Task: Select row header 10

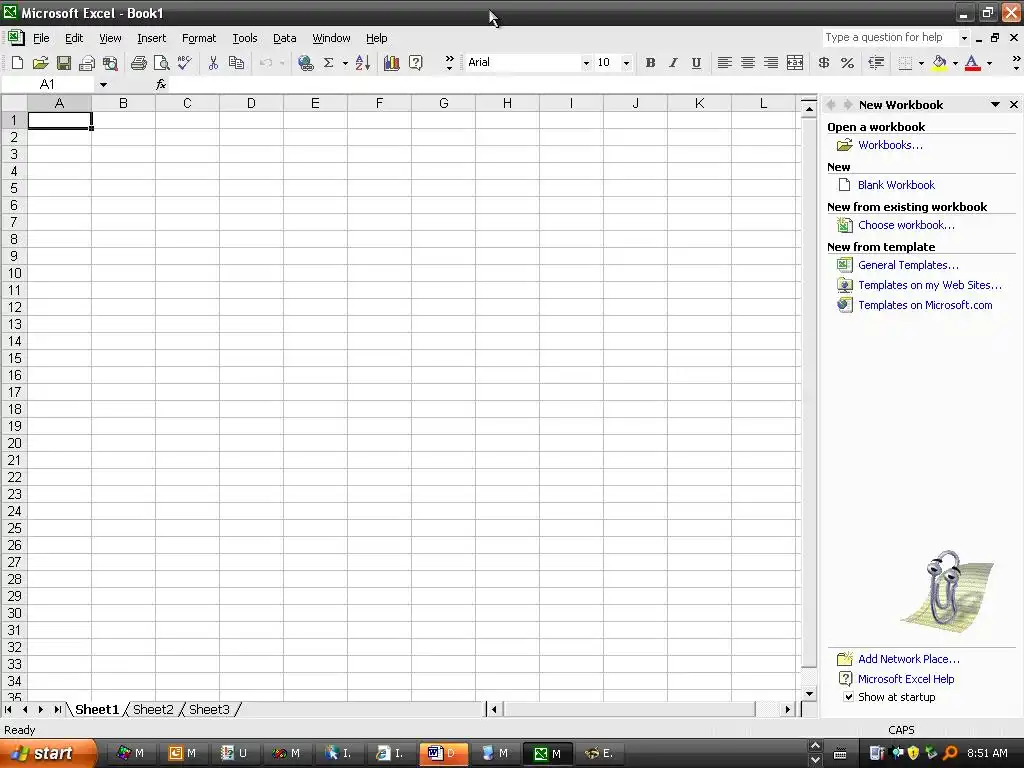Action: [x=14, y=273]
